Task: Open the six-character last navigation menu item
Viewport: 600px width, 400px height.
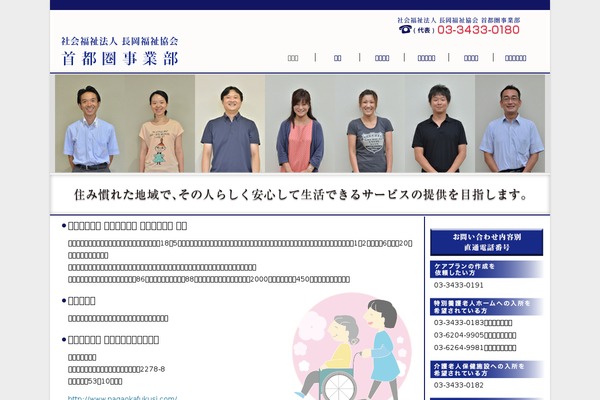Action: pyautogui.click(x=515, y=58)
